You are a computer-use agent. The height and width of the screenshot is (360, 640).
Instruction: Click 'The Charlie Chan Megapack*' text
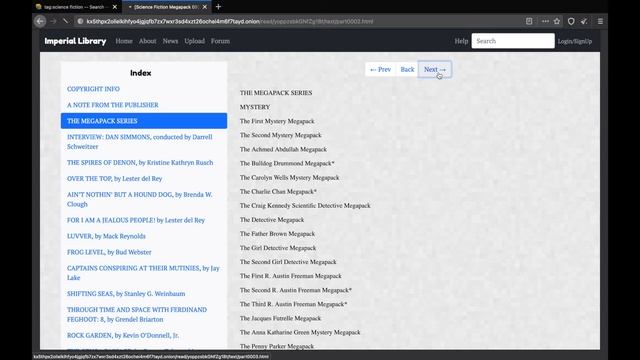278,191
